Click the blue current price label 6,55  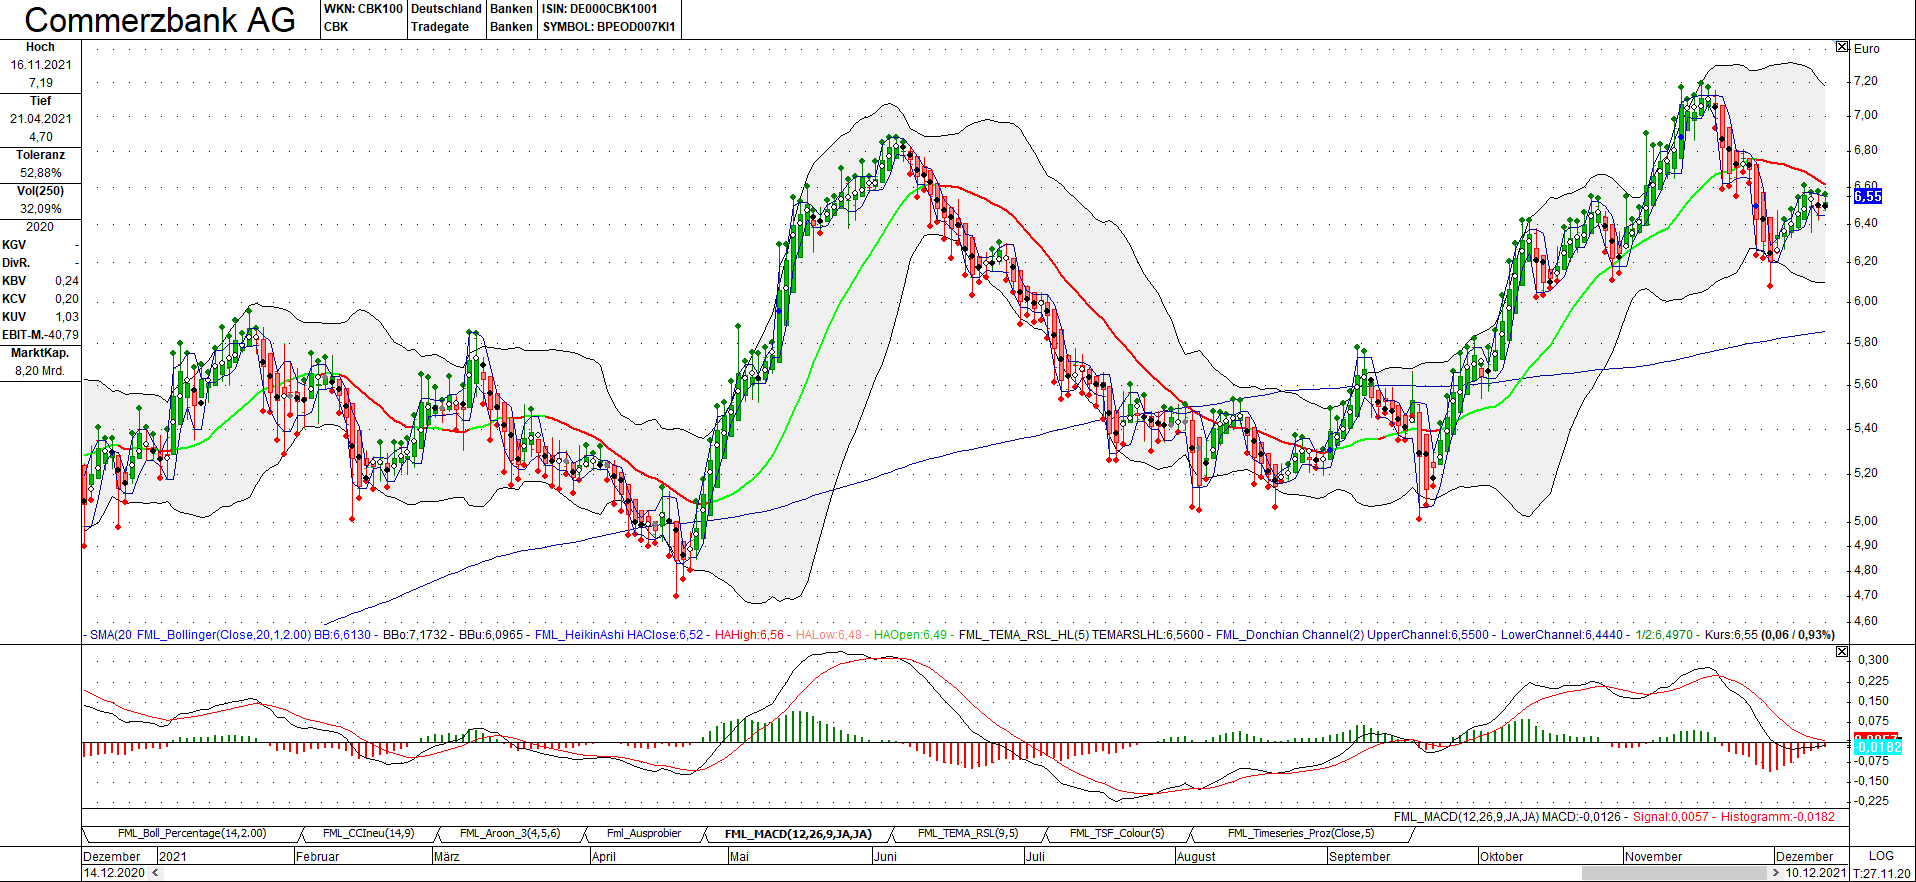[1868, 196]
